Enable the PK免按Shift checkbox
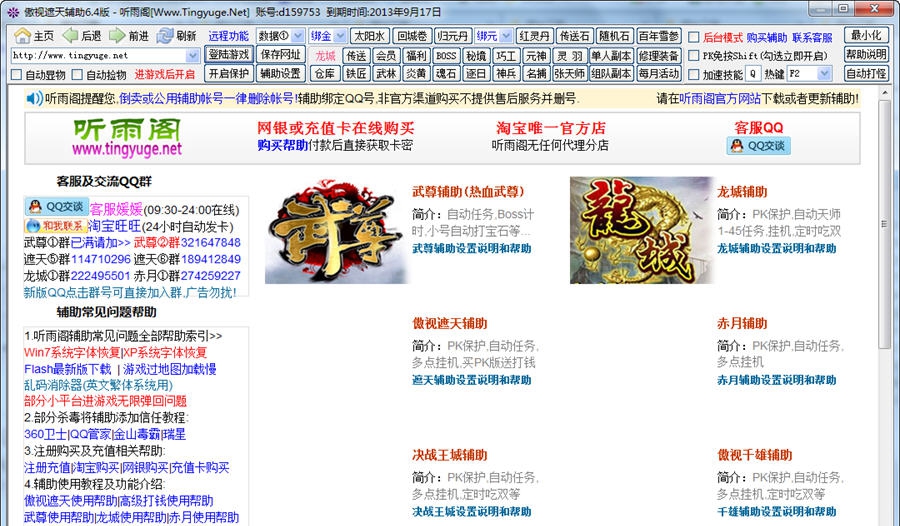Screen dimensions: 900x526 [693, 56]
